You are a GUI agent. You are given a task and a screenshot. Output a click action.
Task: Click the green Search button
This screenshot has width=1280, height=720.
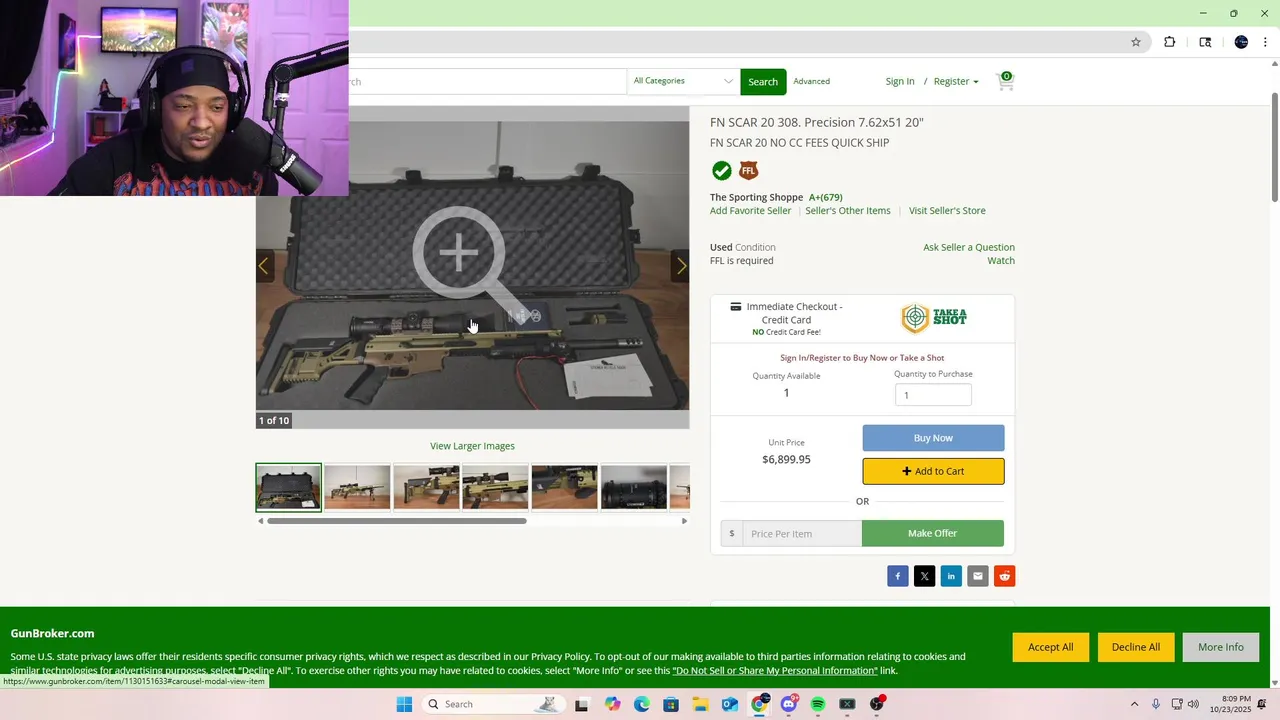pos(763,82)
